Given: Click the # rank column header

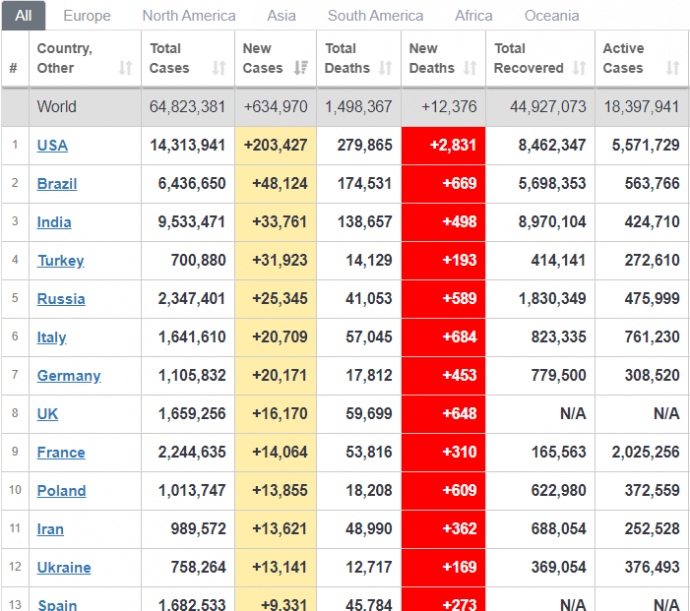Looking at the screenshot, I should [14, 68].
